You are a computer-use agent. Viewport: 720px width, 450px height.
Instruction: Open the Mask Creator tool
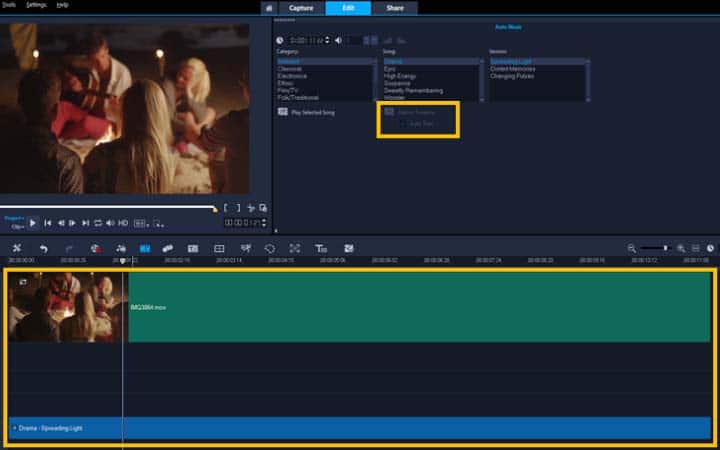(x=270, y=248)
